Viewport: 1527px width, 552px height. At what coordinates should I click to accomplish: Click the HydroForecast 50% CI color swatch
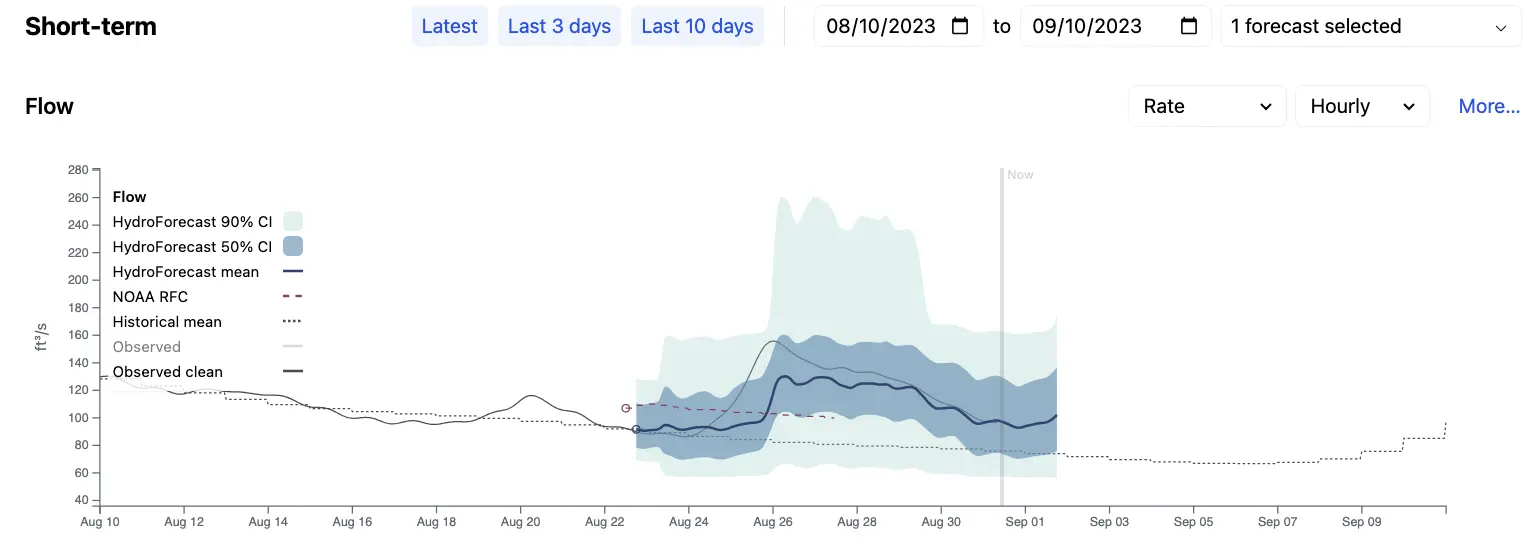pos(293,246)
